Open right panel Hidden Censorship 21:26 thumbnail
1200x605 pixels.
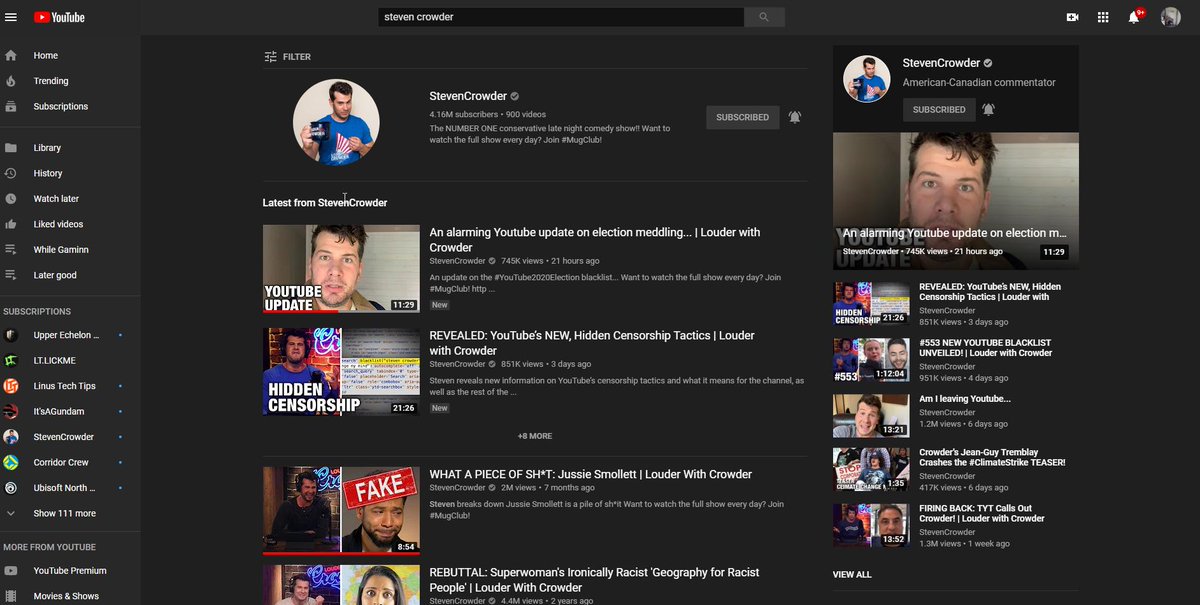point(871,303)
